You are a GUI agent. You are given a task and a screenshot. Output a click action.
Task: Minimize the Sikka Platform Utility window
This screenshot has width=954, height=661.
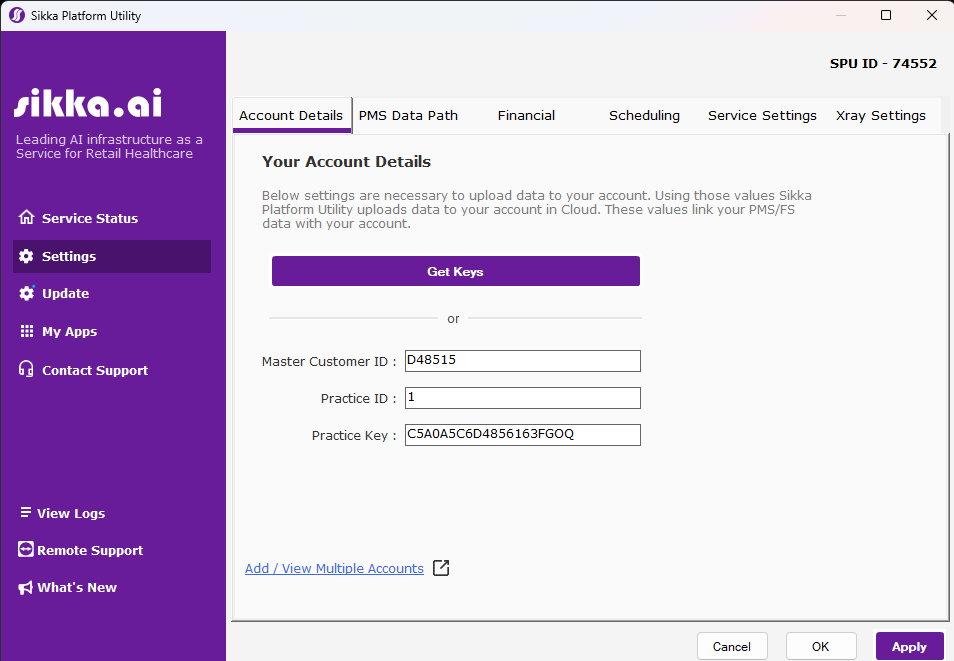[841, 15]
